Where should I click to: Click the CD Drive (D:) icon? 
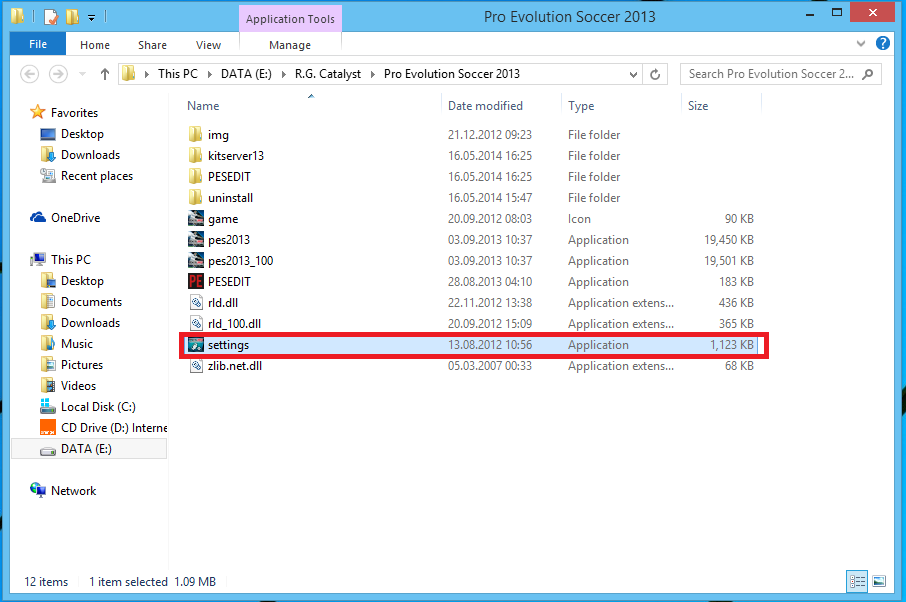(48, 428)
